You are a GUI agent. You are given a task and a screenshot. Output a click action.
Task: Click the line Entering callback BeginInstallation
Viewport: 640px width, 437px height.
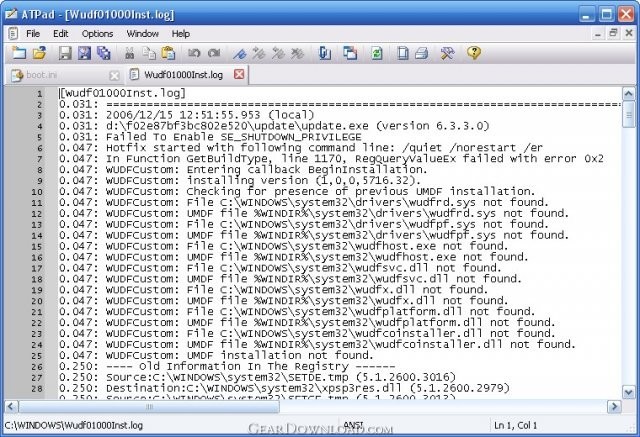click(x=243, y=170)
